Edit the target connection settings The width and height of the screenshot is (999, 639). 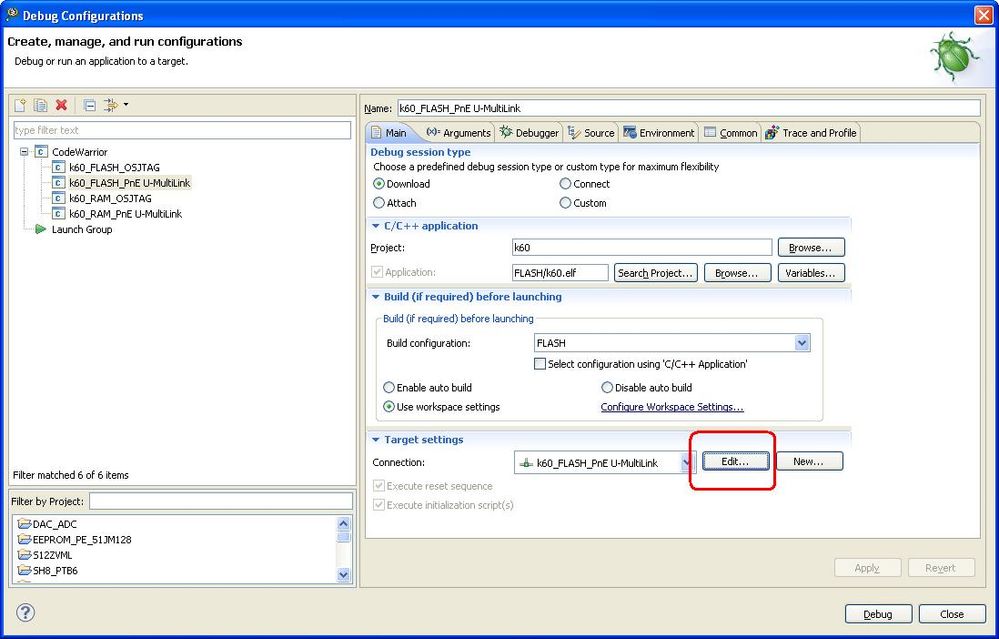point(735,461)
